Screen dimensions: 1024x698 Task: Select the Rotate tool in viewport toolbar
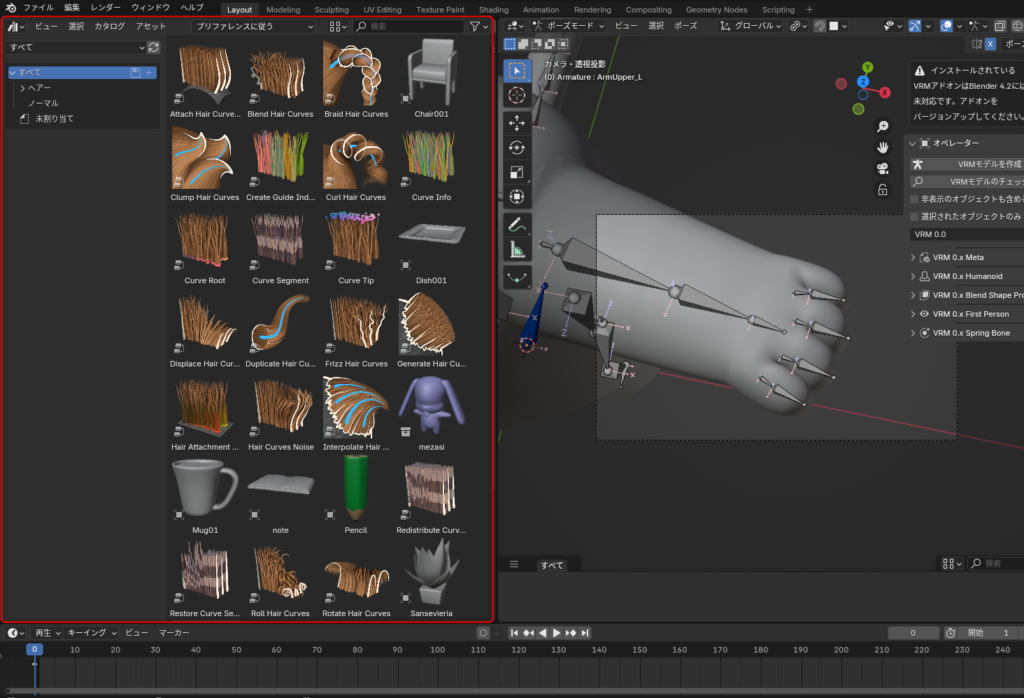tap(517, 147)
